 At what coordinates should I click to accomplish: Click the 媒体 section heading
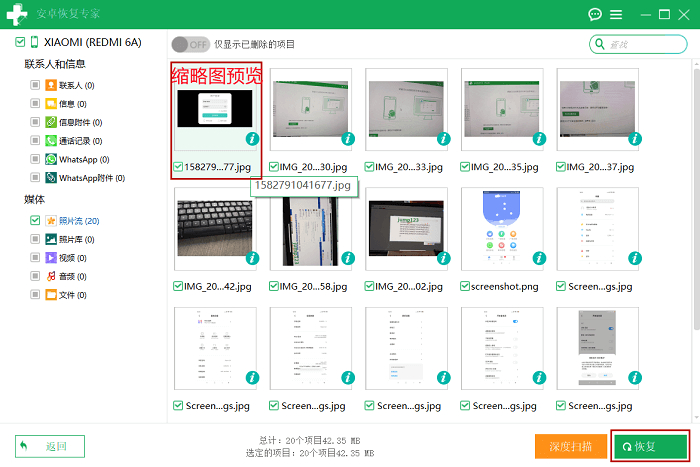[34, 199]
